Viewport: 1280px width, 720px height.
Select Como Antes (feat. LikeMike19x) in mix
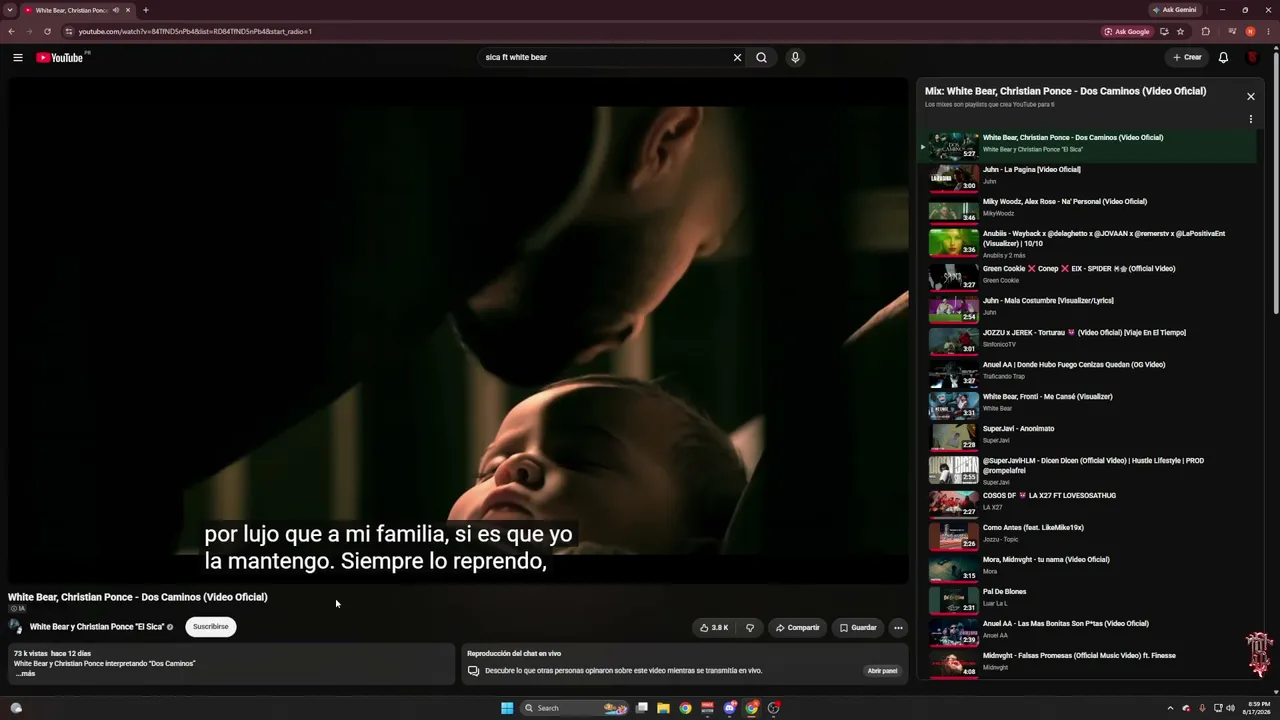(x=1088, y=535)
